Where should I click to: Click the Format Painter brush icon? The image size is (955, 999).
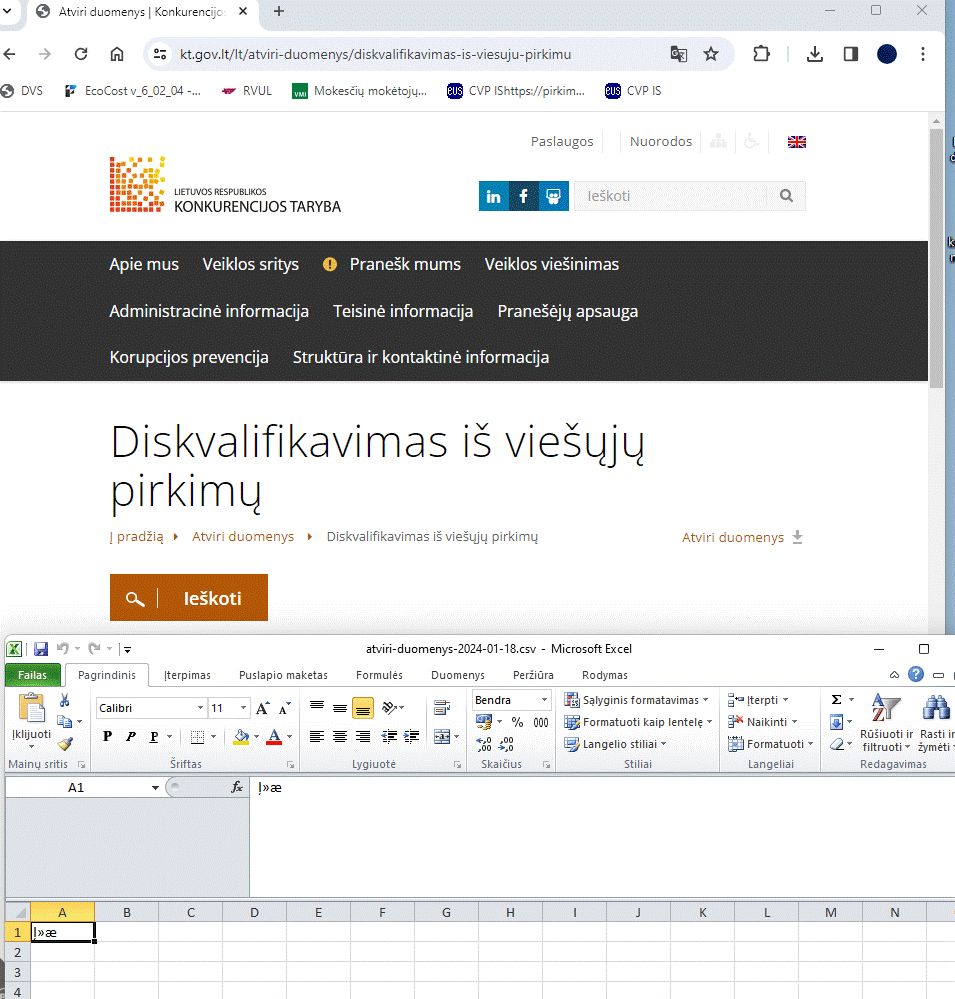point(65,743)
